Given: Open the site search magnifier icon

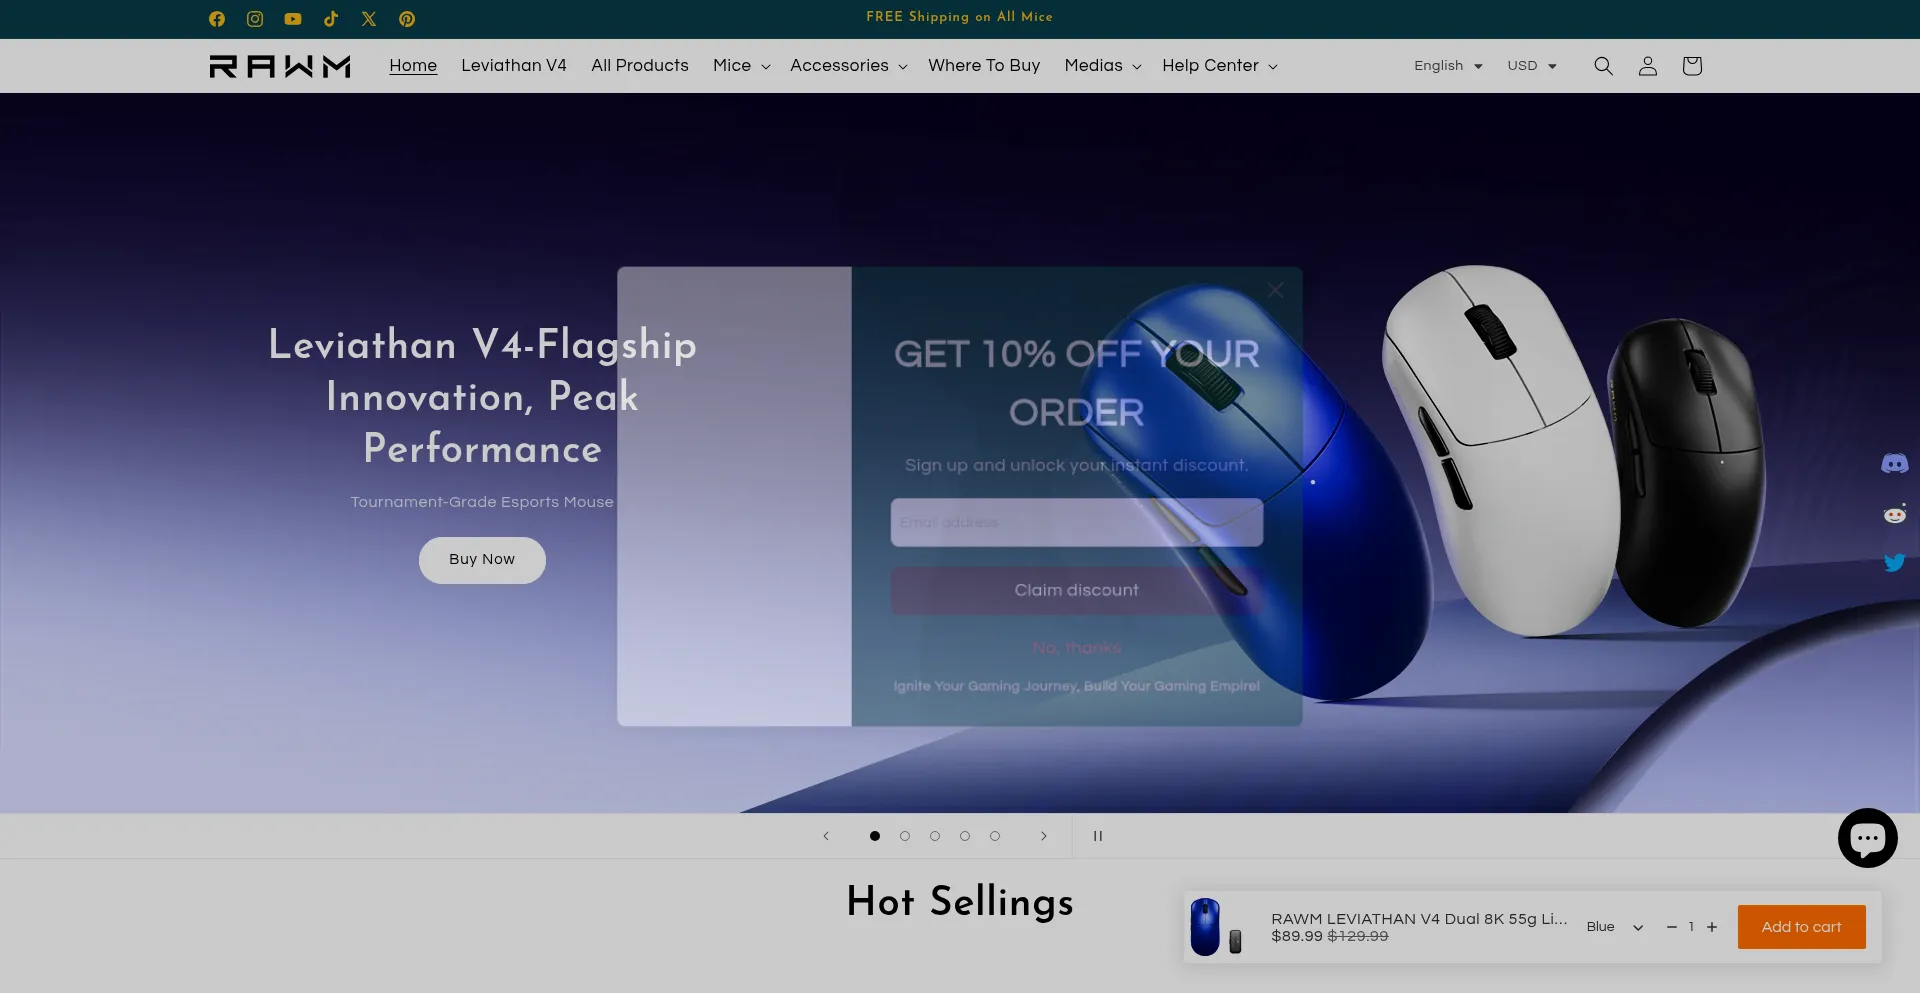Looking at the screenshot, I should (1603, 66).
